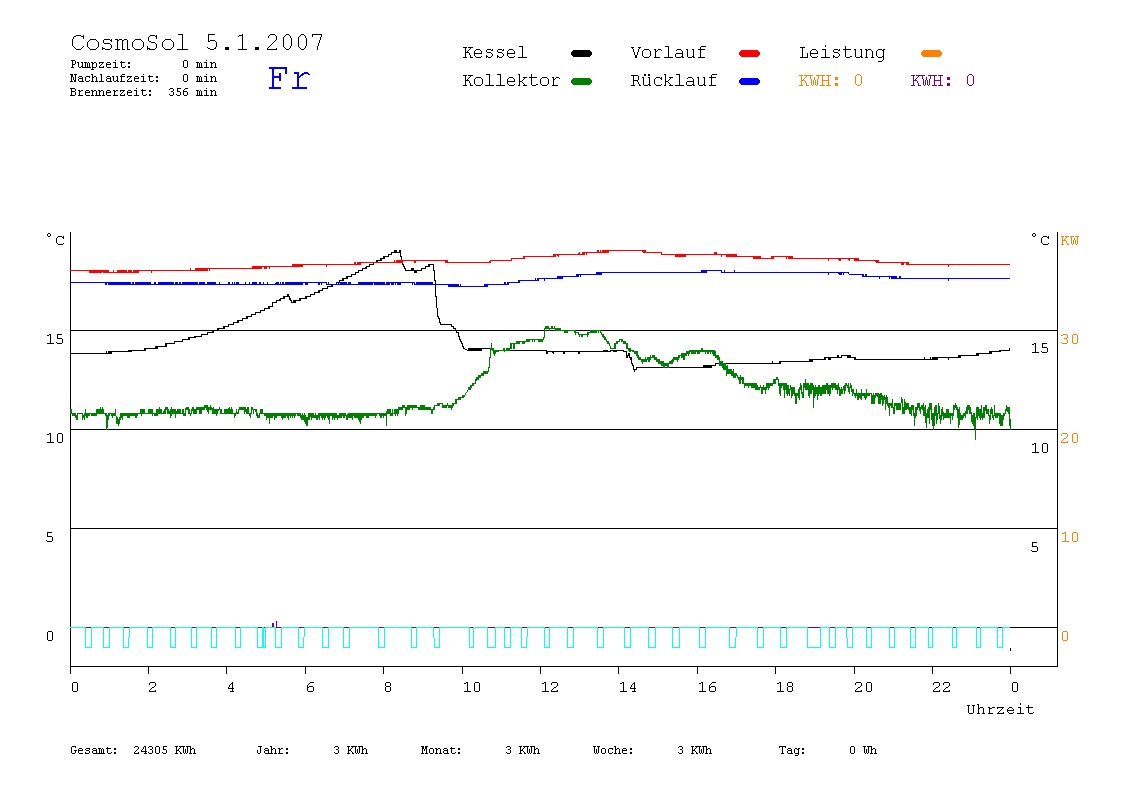The width and height of the screenshot is (1148, 812).
Task: Click the orange Leistung legend swatch
Action: 931,53
